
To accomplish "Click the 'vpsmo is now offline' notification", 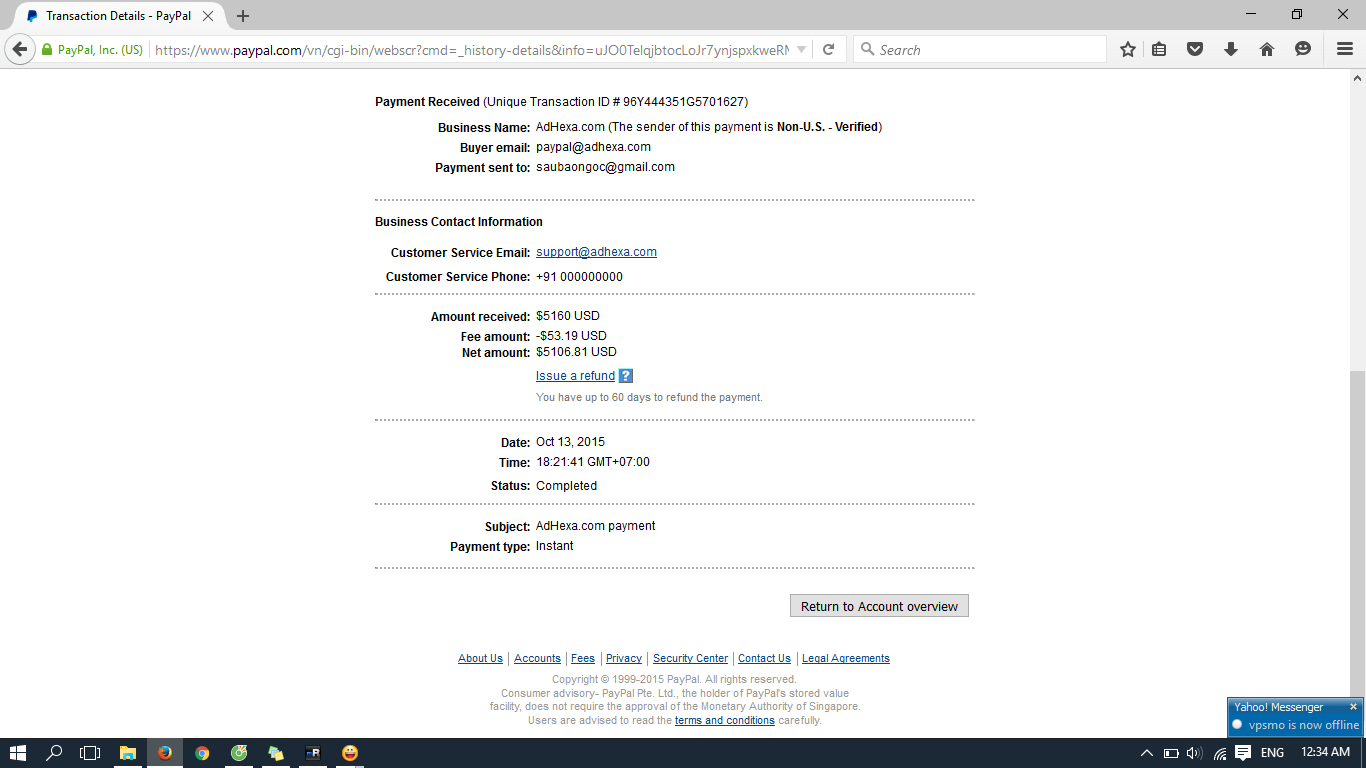I will [x=1304, y=725].
